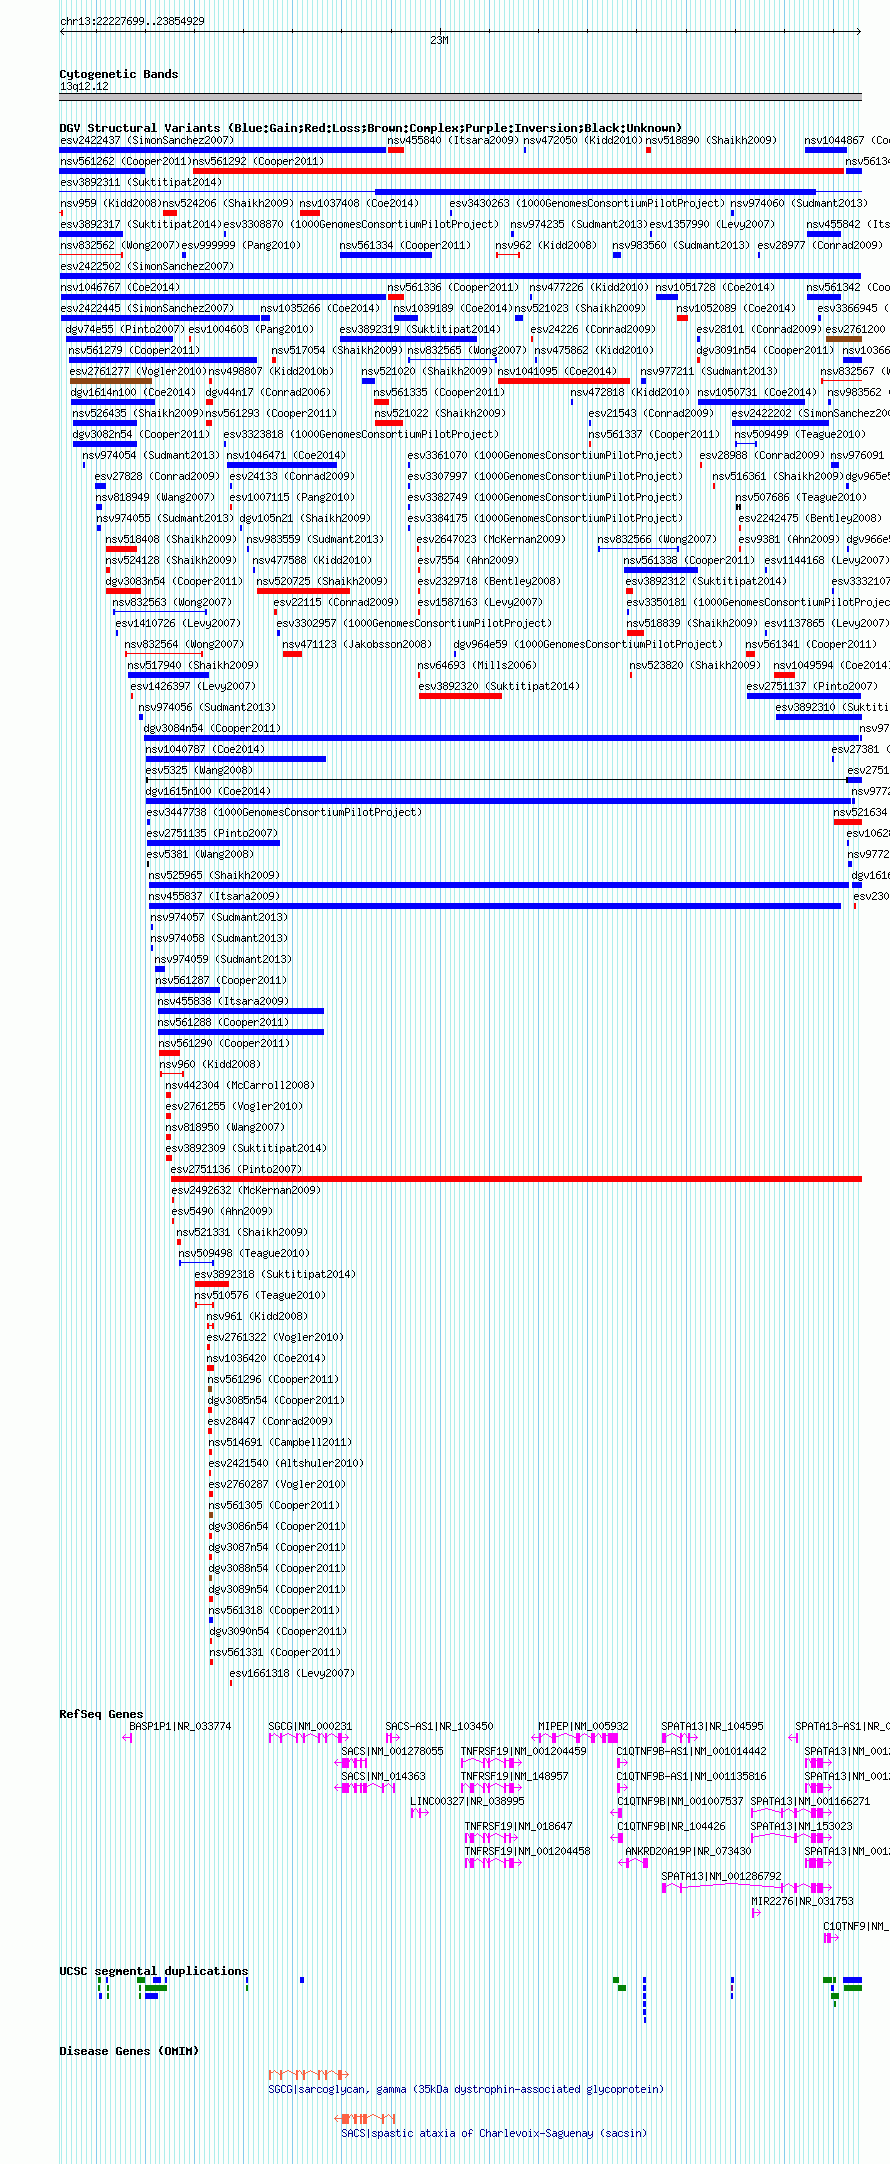
Task: Click variant esv3892318 (Suktitipat2014)
Action: point(275,1274)
